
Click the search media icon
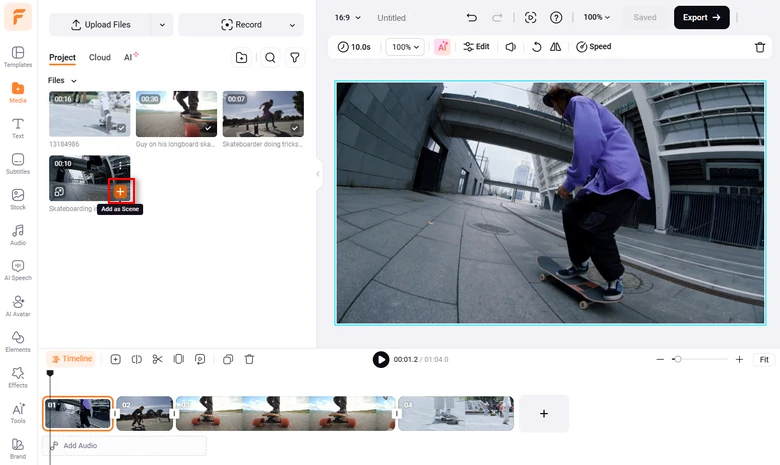(270, 58)
